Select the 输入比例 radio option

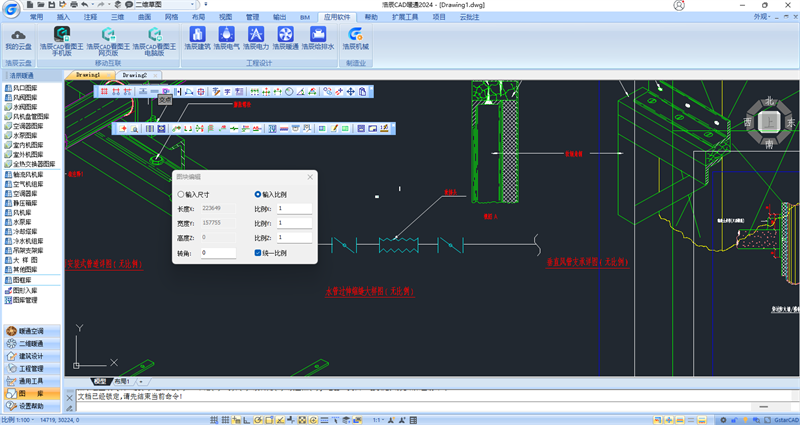(258, 194)
